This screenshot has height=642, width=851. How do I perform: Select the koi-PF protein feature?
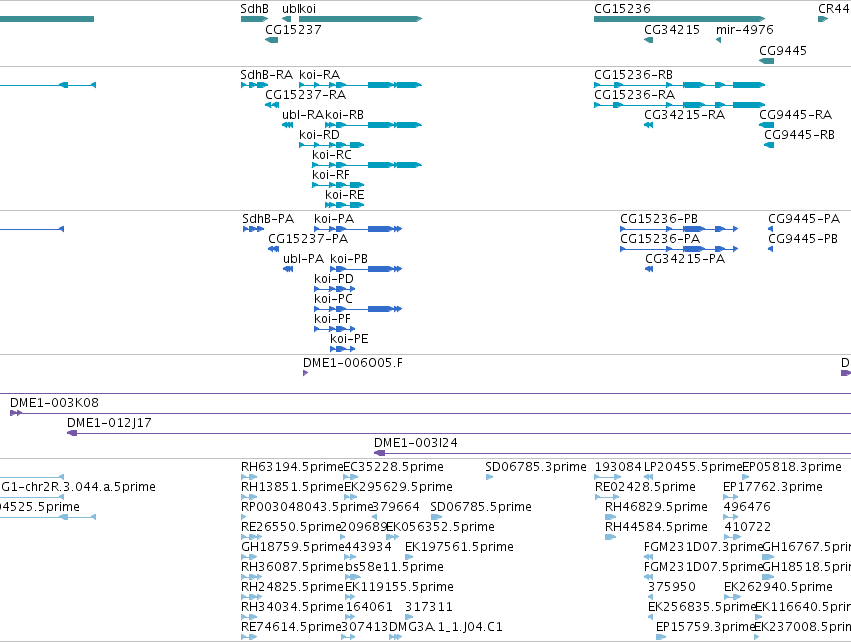click(x=334, y=329)
